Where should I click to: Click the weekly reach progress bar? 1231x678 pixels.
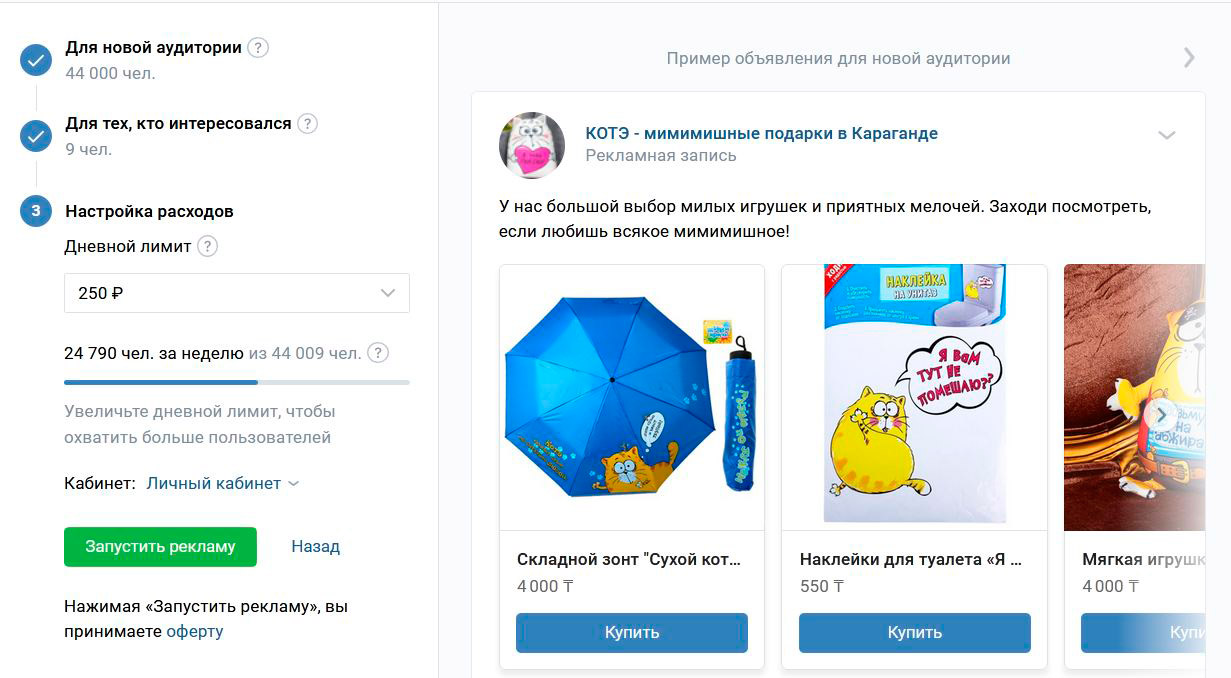[237, 382]
